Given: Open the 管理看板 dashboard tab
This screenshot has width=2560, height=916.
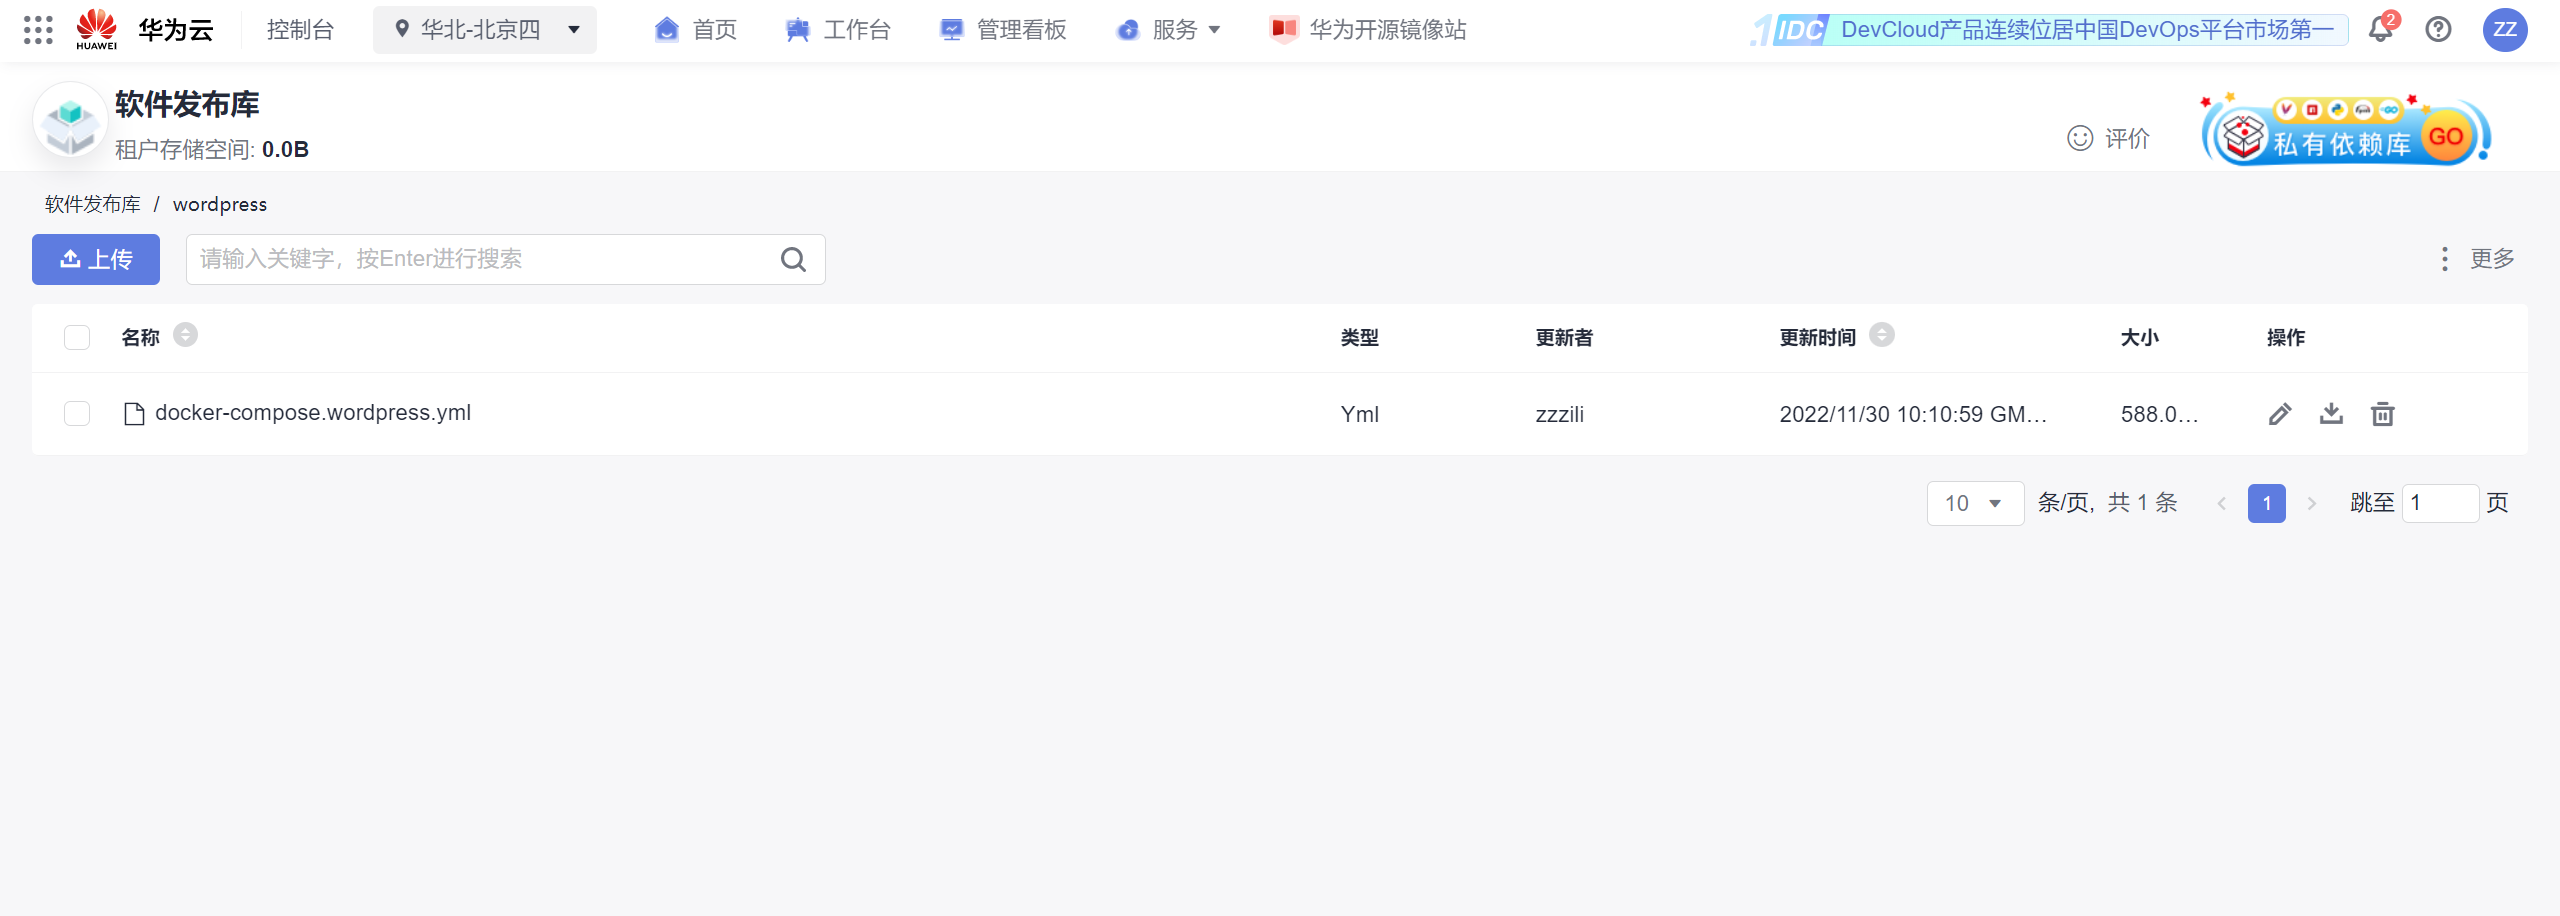Looking at the screenshot, I should pos(1003,30).
